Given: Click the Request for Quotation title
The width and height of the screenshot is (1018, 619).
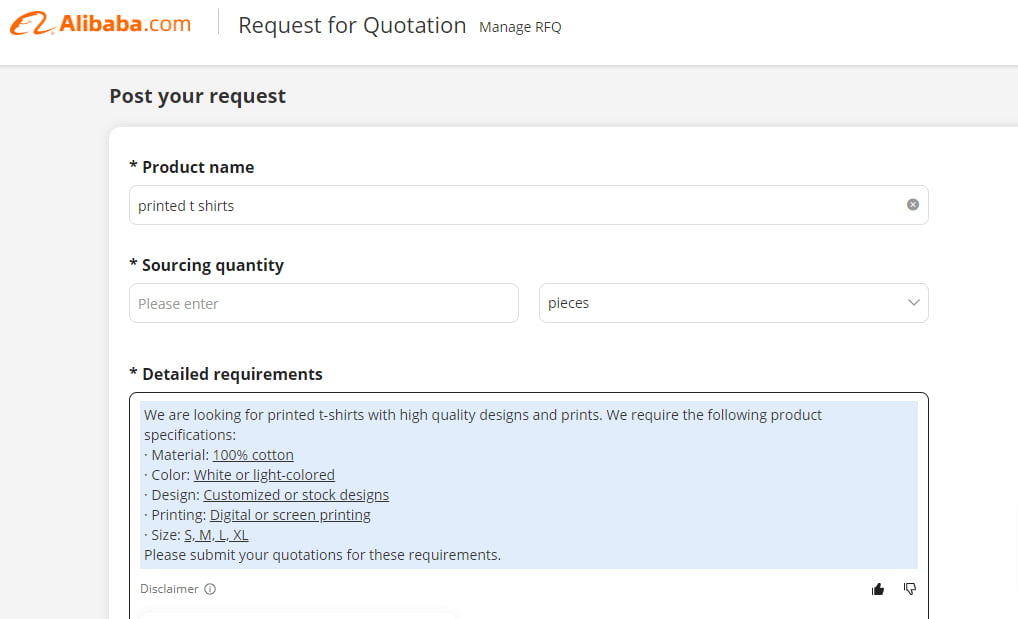Looking at the screenshot, I should pyautogui.click(x=352, y=25).
